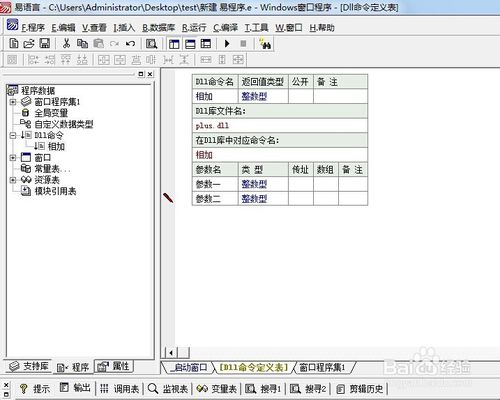This screenshot has height=400, width=500.
Task: Open the 提示 bottom tab
Action: 35,389
